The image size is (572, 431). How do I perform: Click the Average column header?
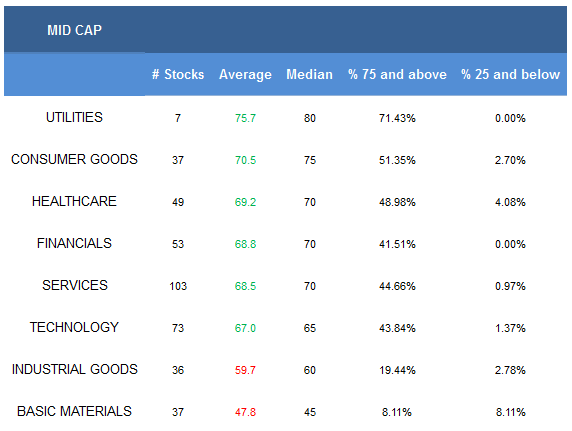point(245,75)
